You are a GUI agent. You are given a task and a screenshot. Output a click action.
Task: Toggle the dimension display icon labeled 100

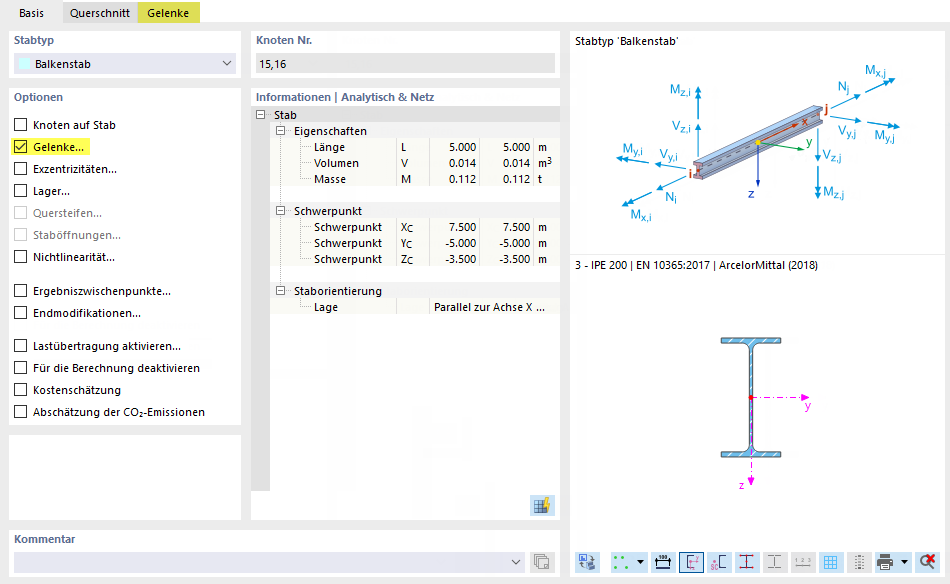[663, 562]
